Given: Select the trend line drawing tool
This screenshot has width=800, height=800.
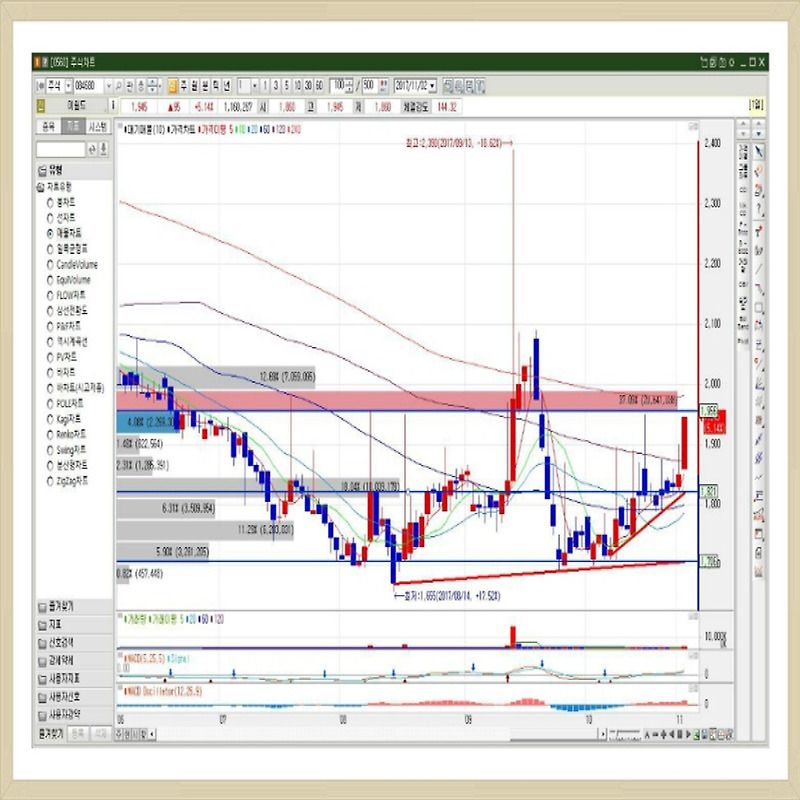Looking at the screenshot, I should pos(759,269).
